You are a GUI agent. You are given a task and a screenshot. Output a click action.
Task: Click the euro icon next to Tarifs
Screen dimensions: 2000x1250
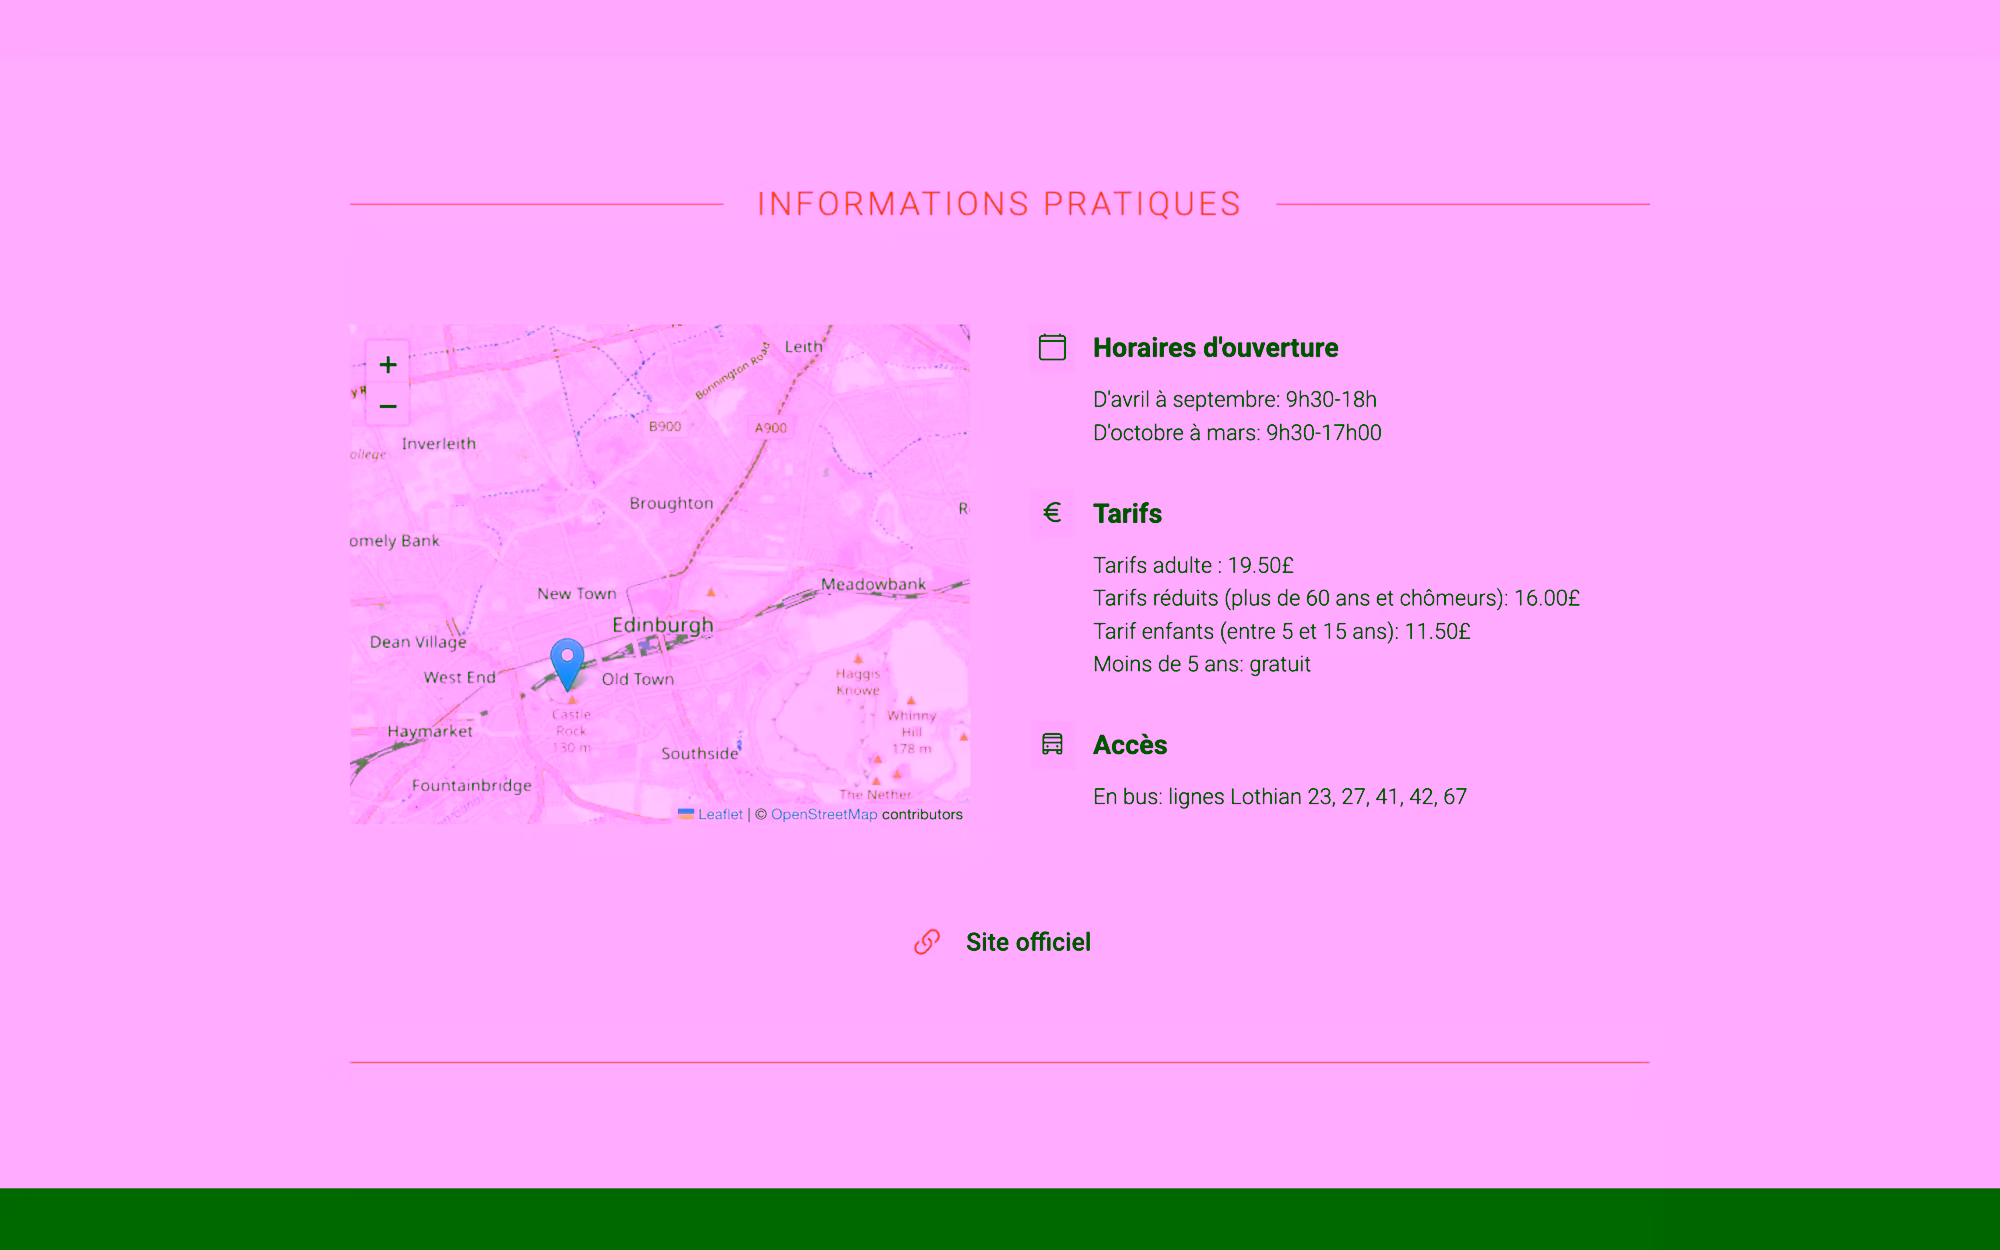(x=1052, y=513)
